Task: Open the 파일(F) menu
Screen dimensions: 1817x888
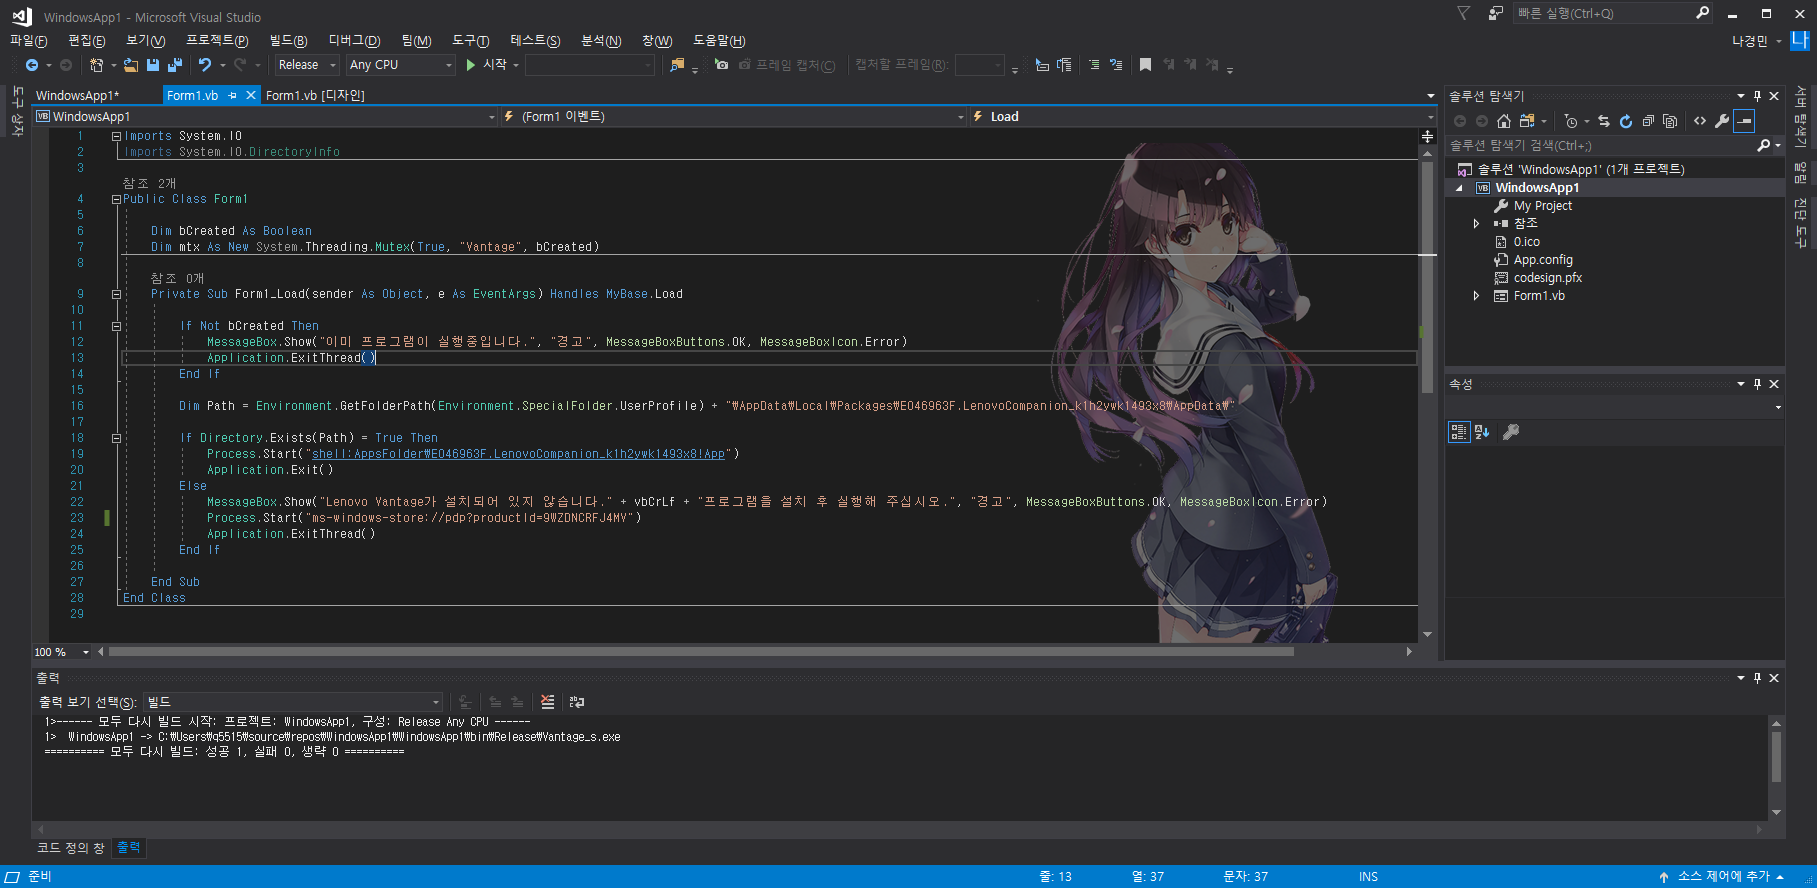Action: coord(28,40)
